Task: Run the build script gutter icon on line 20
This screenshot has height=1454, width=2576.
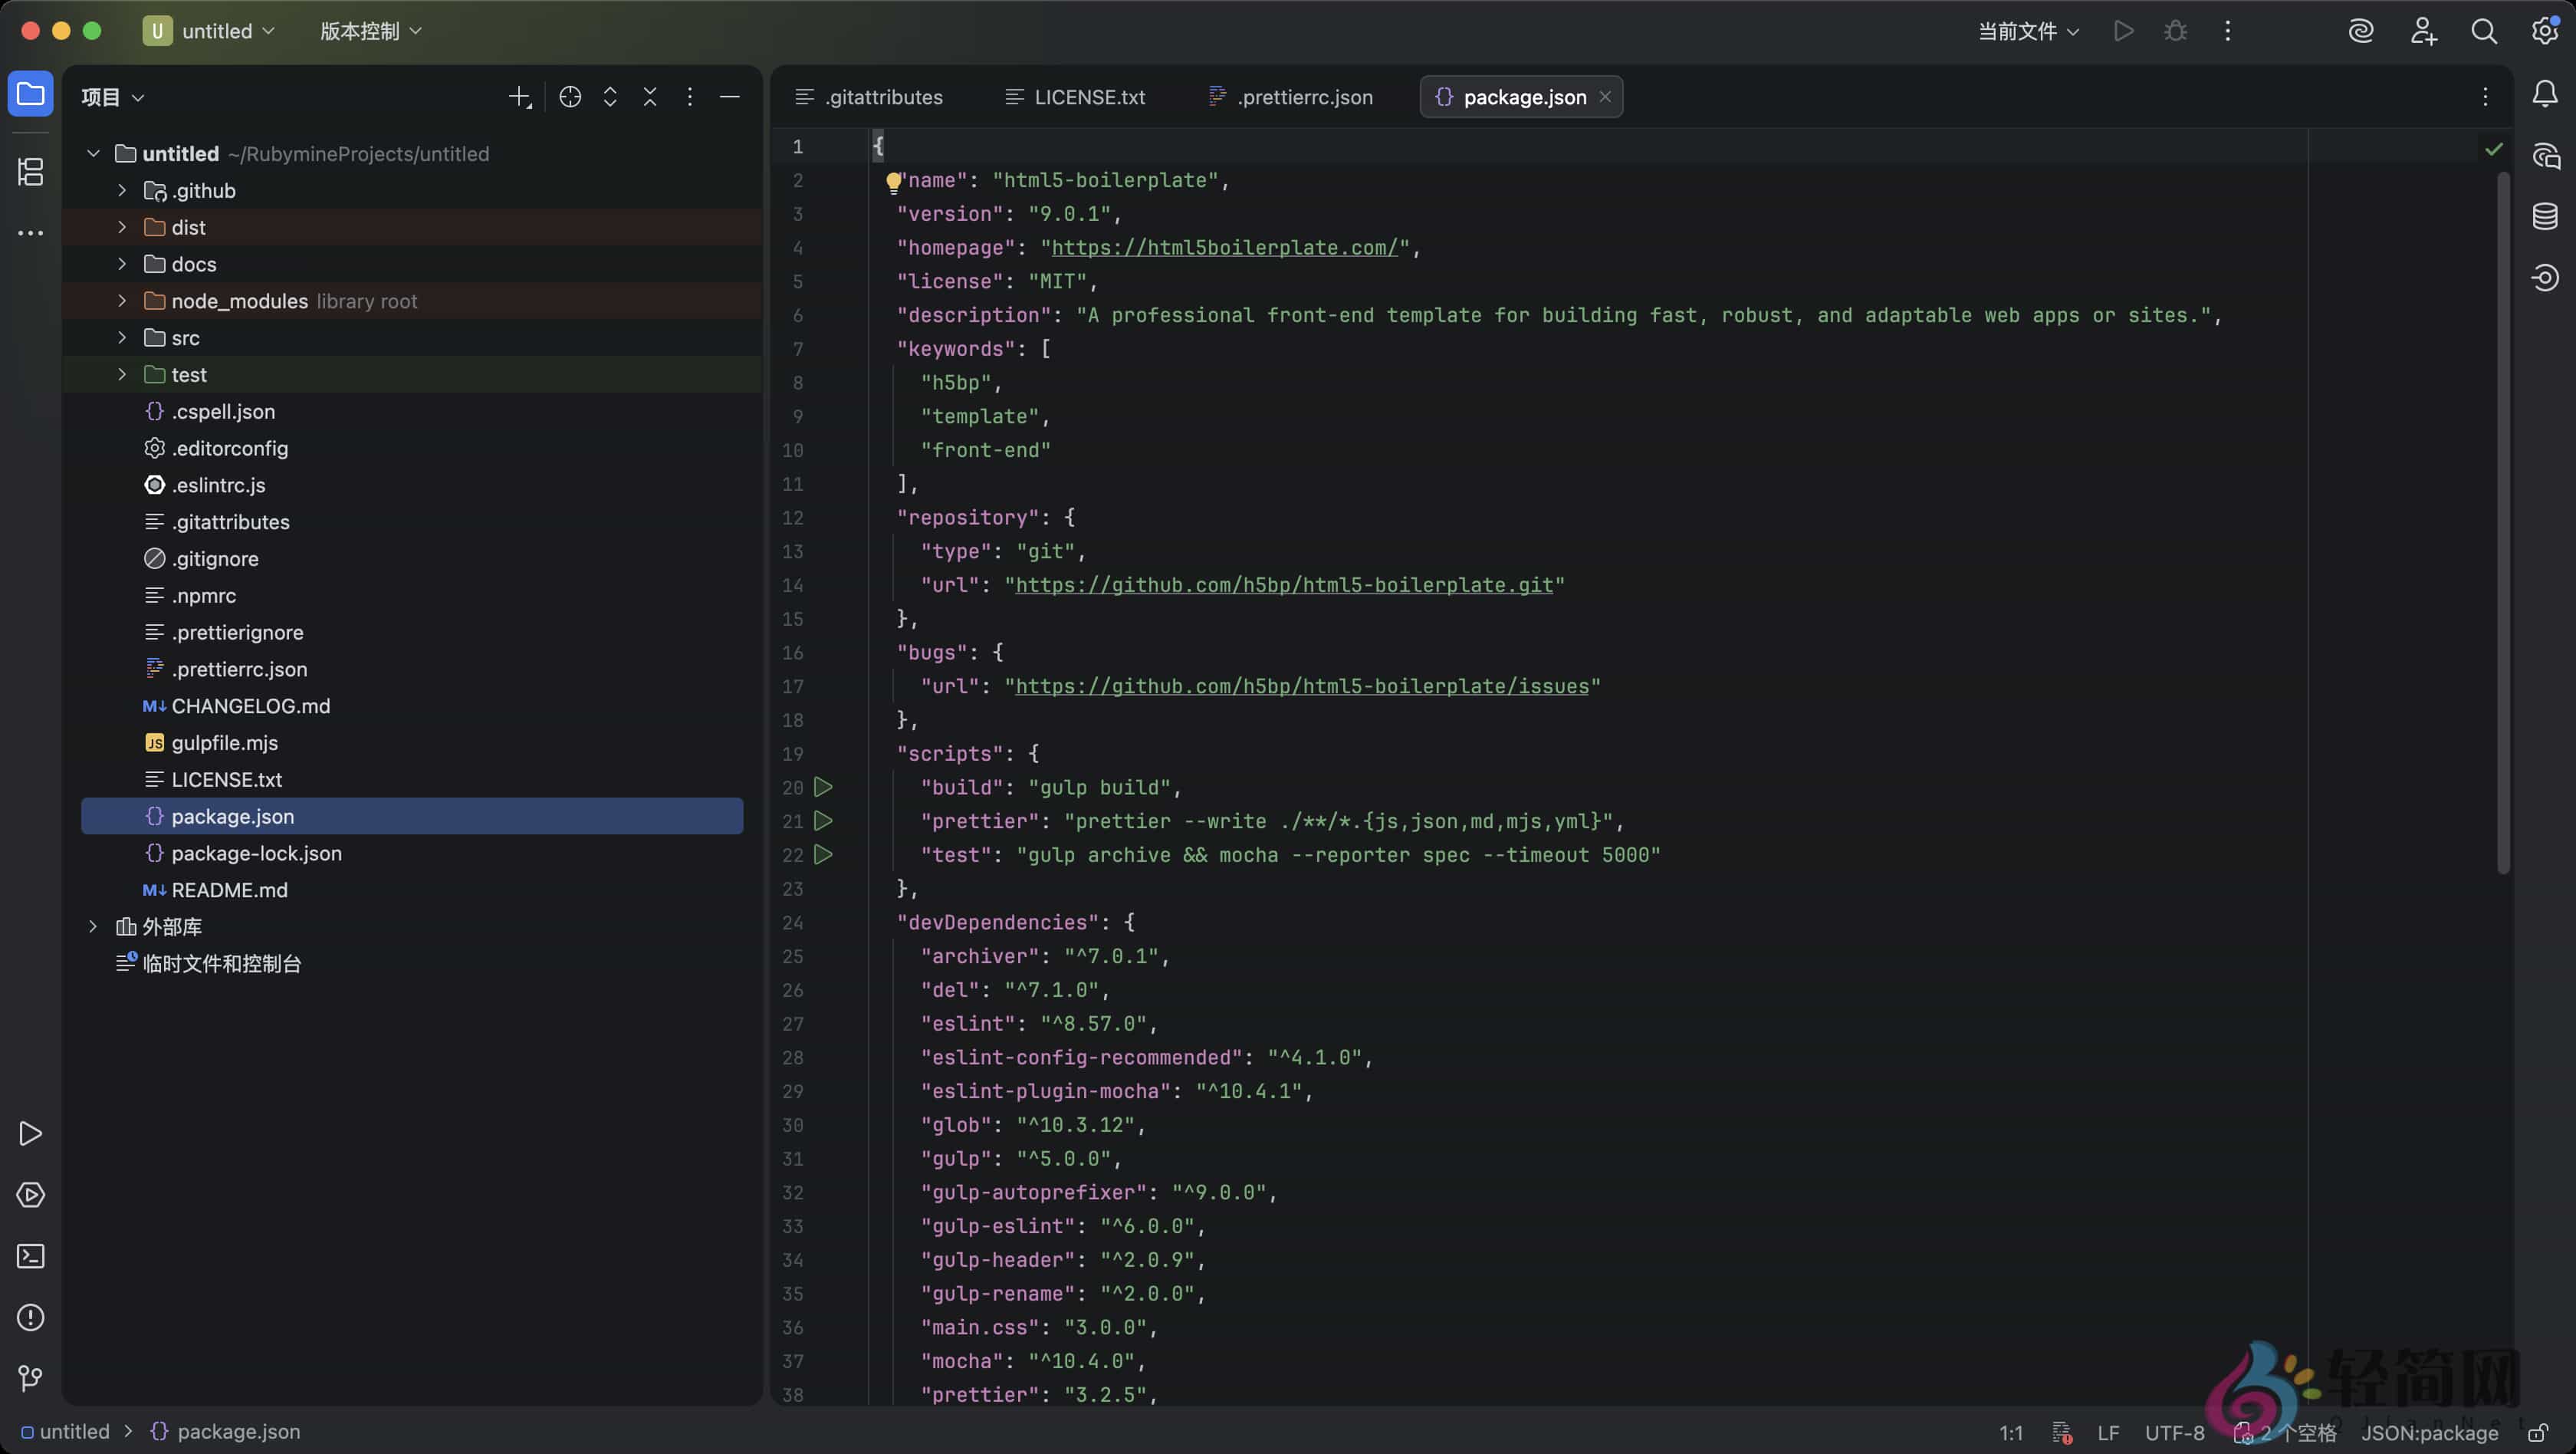Action: [x=822, y=787]
